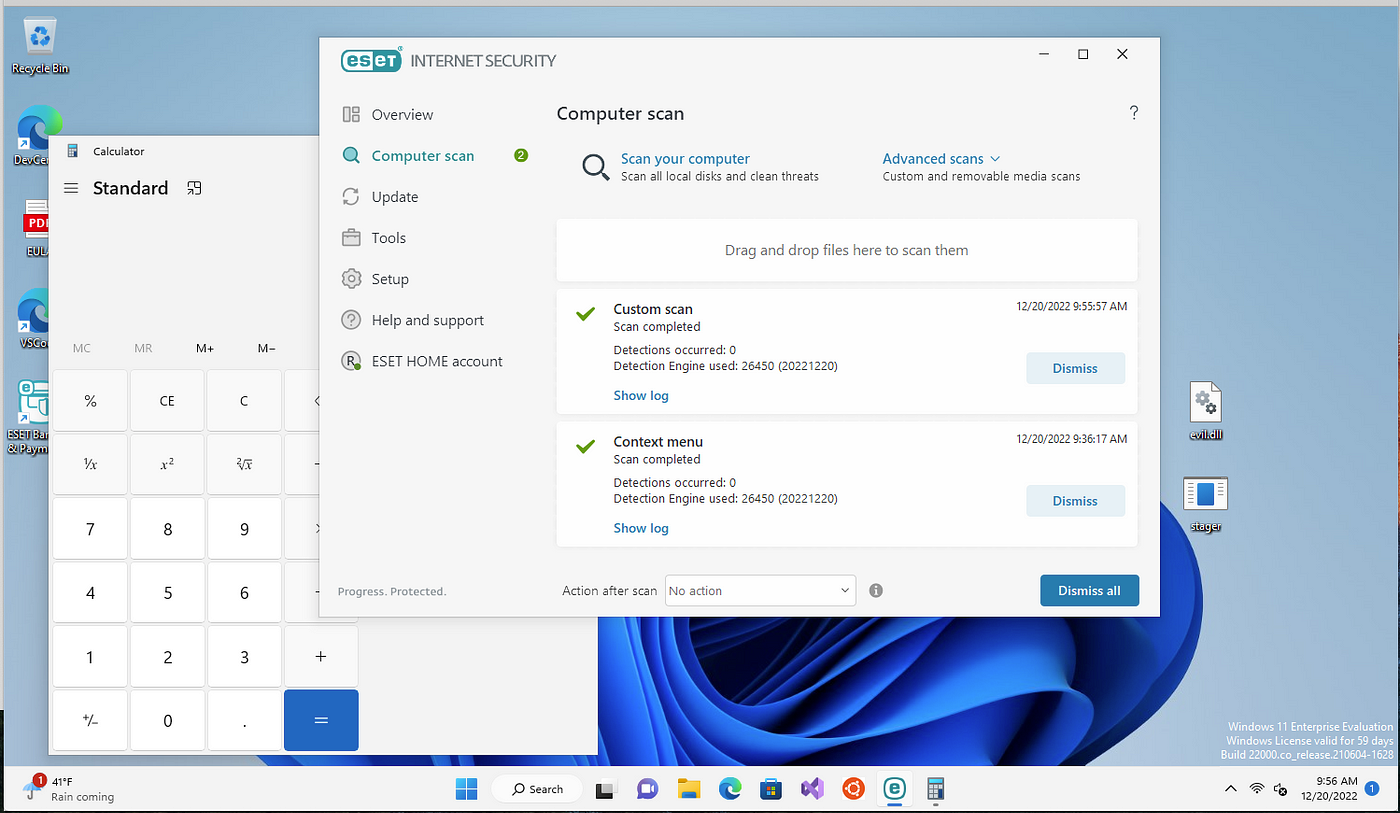Click the Calculator C clear key
This screenshot has width=1400, height=813.
tap(244, 401)
